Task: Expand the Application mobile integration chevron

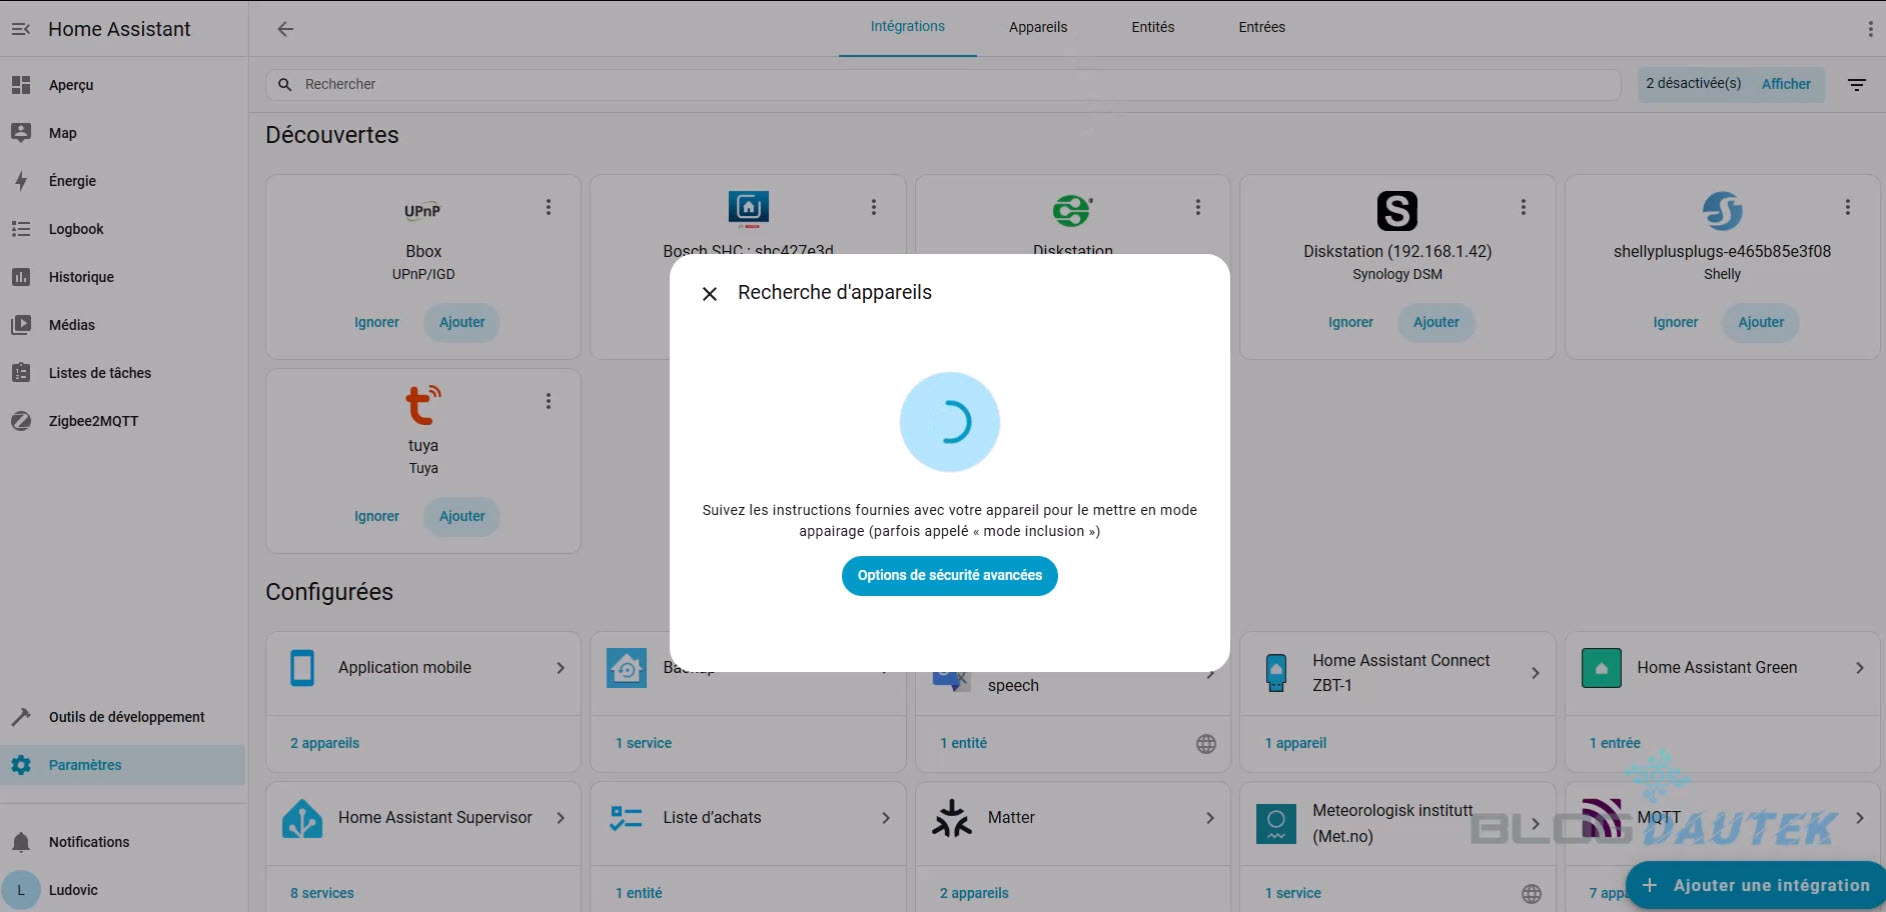Action: point(560,668)
